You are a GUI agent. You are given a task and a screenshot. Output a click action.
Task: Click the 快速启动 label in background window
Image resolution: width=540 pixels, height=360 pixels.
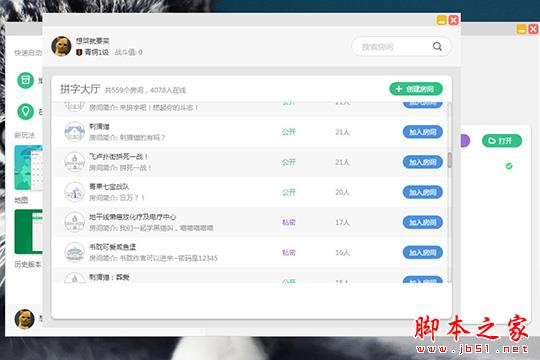(x=28, y=52)
